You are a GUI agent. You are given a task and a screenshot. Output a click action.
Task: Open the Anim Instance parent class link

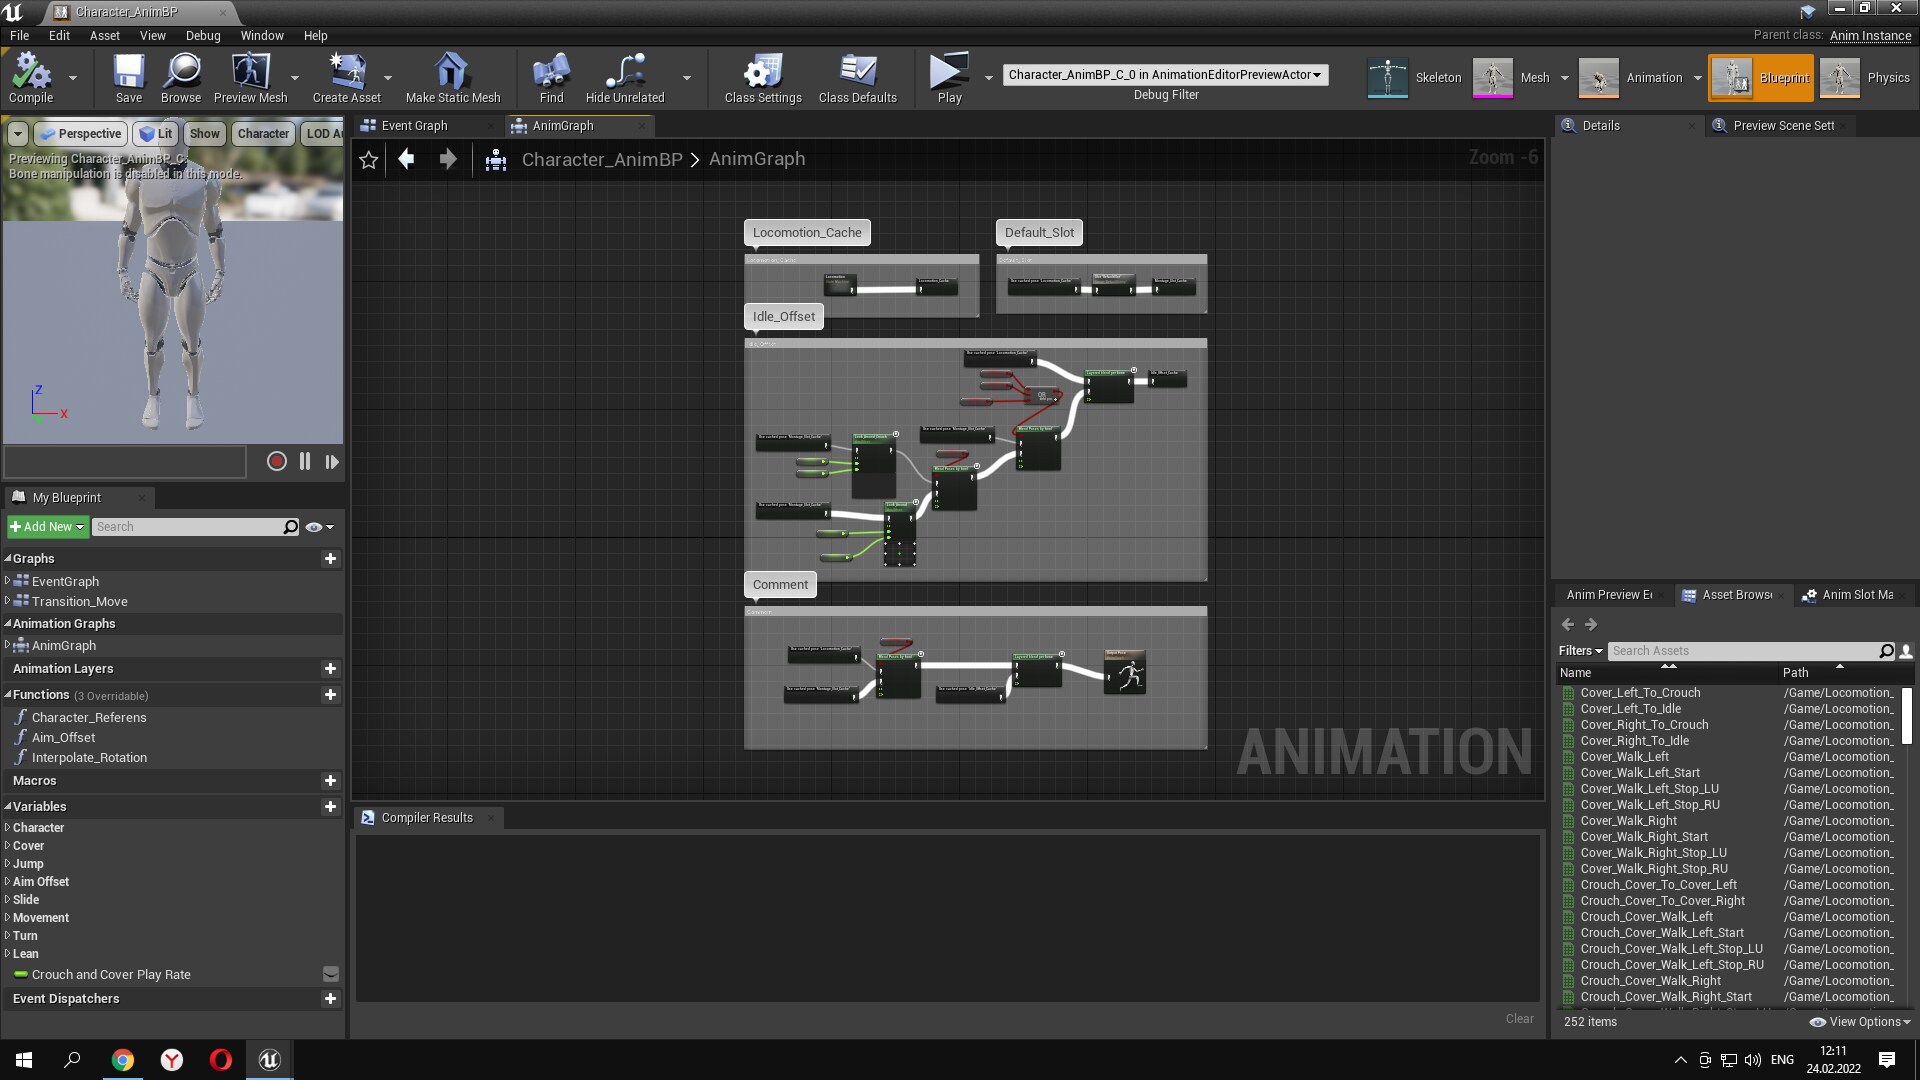point(1870,35)
